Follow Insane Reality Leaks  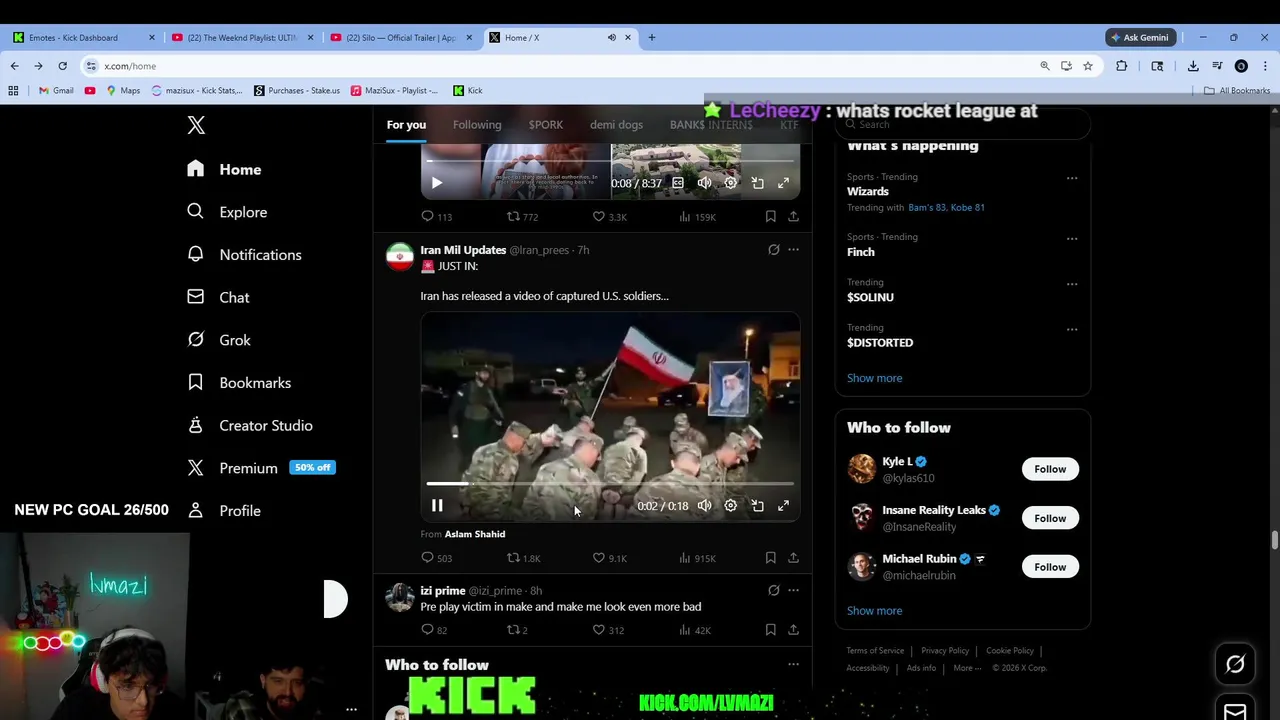[1050, 518]
